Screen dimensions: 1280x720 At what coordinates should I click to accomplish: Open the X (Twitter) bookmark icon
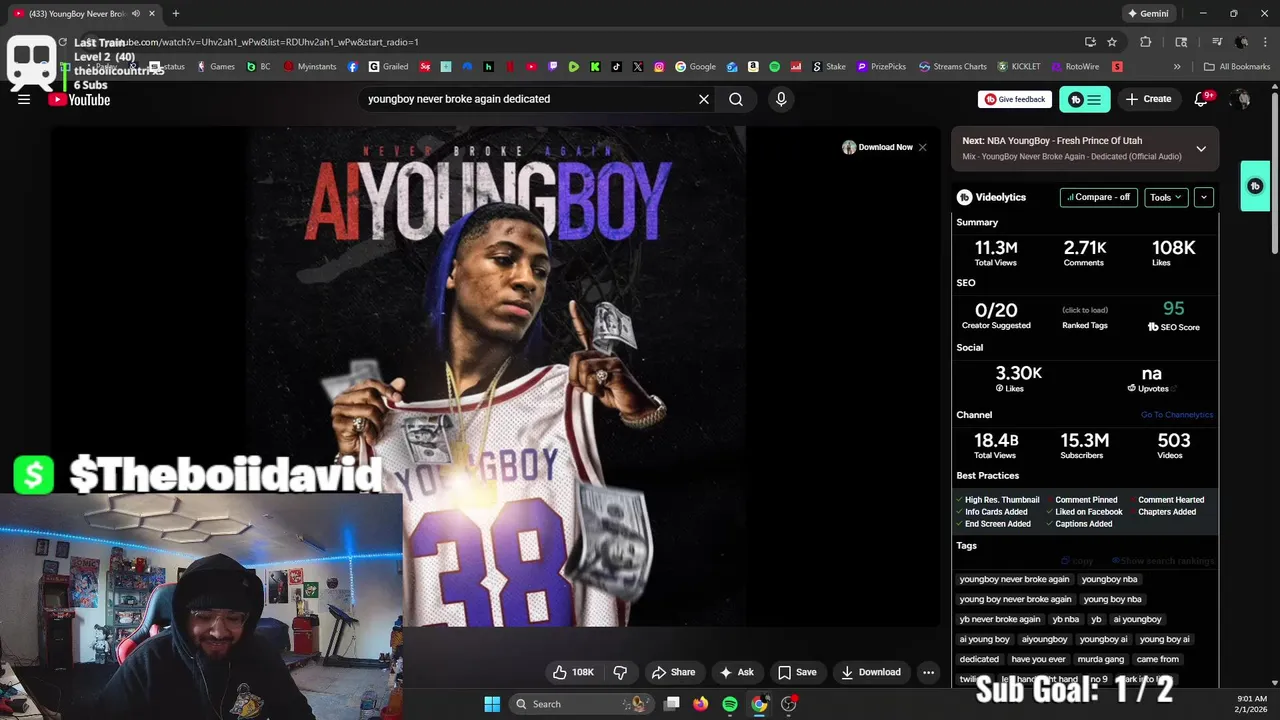638,67
